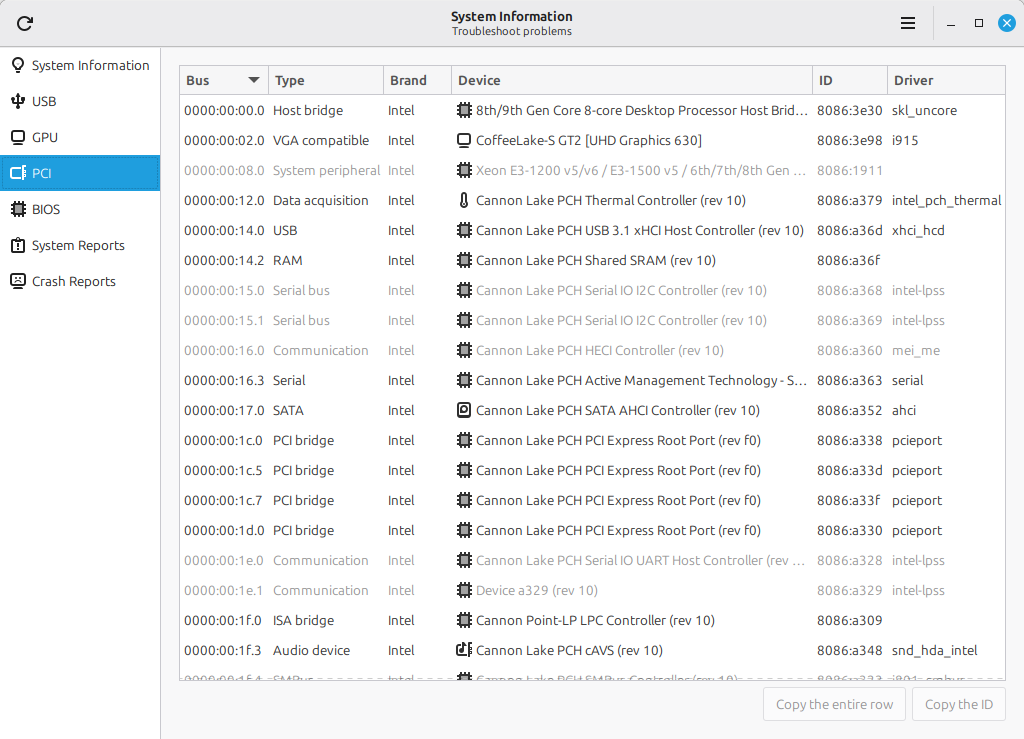1024x739 pixels.
Task: Click the chip icon beside LPC Controller
Action: pos(464,621)
